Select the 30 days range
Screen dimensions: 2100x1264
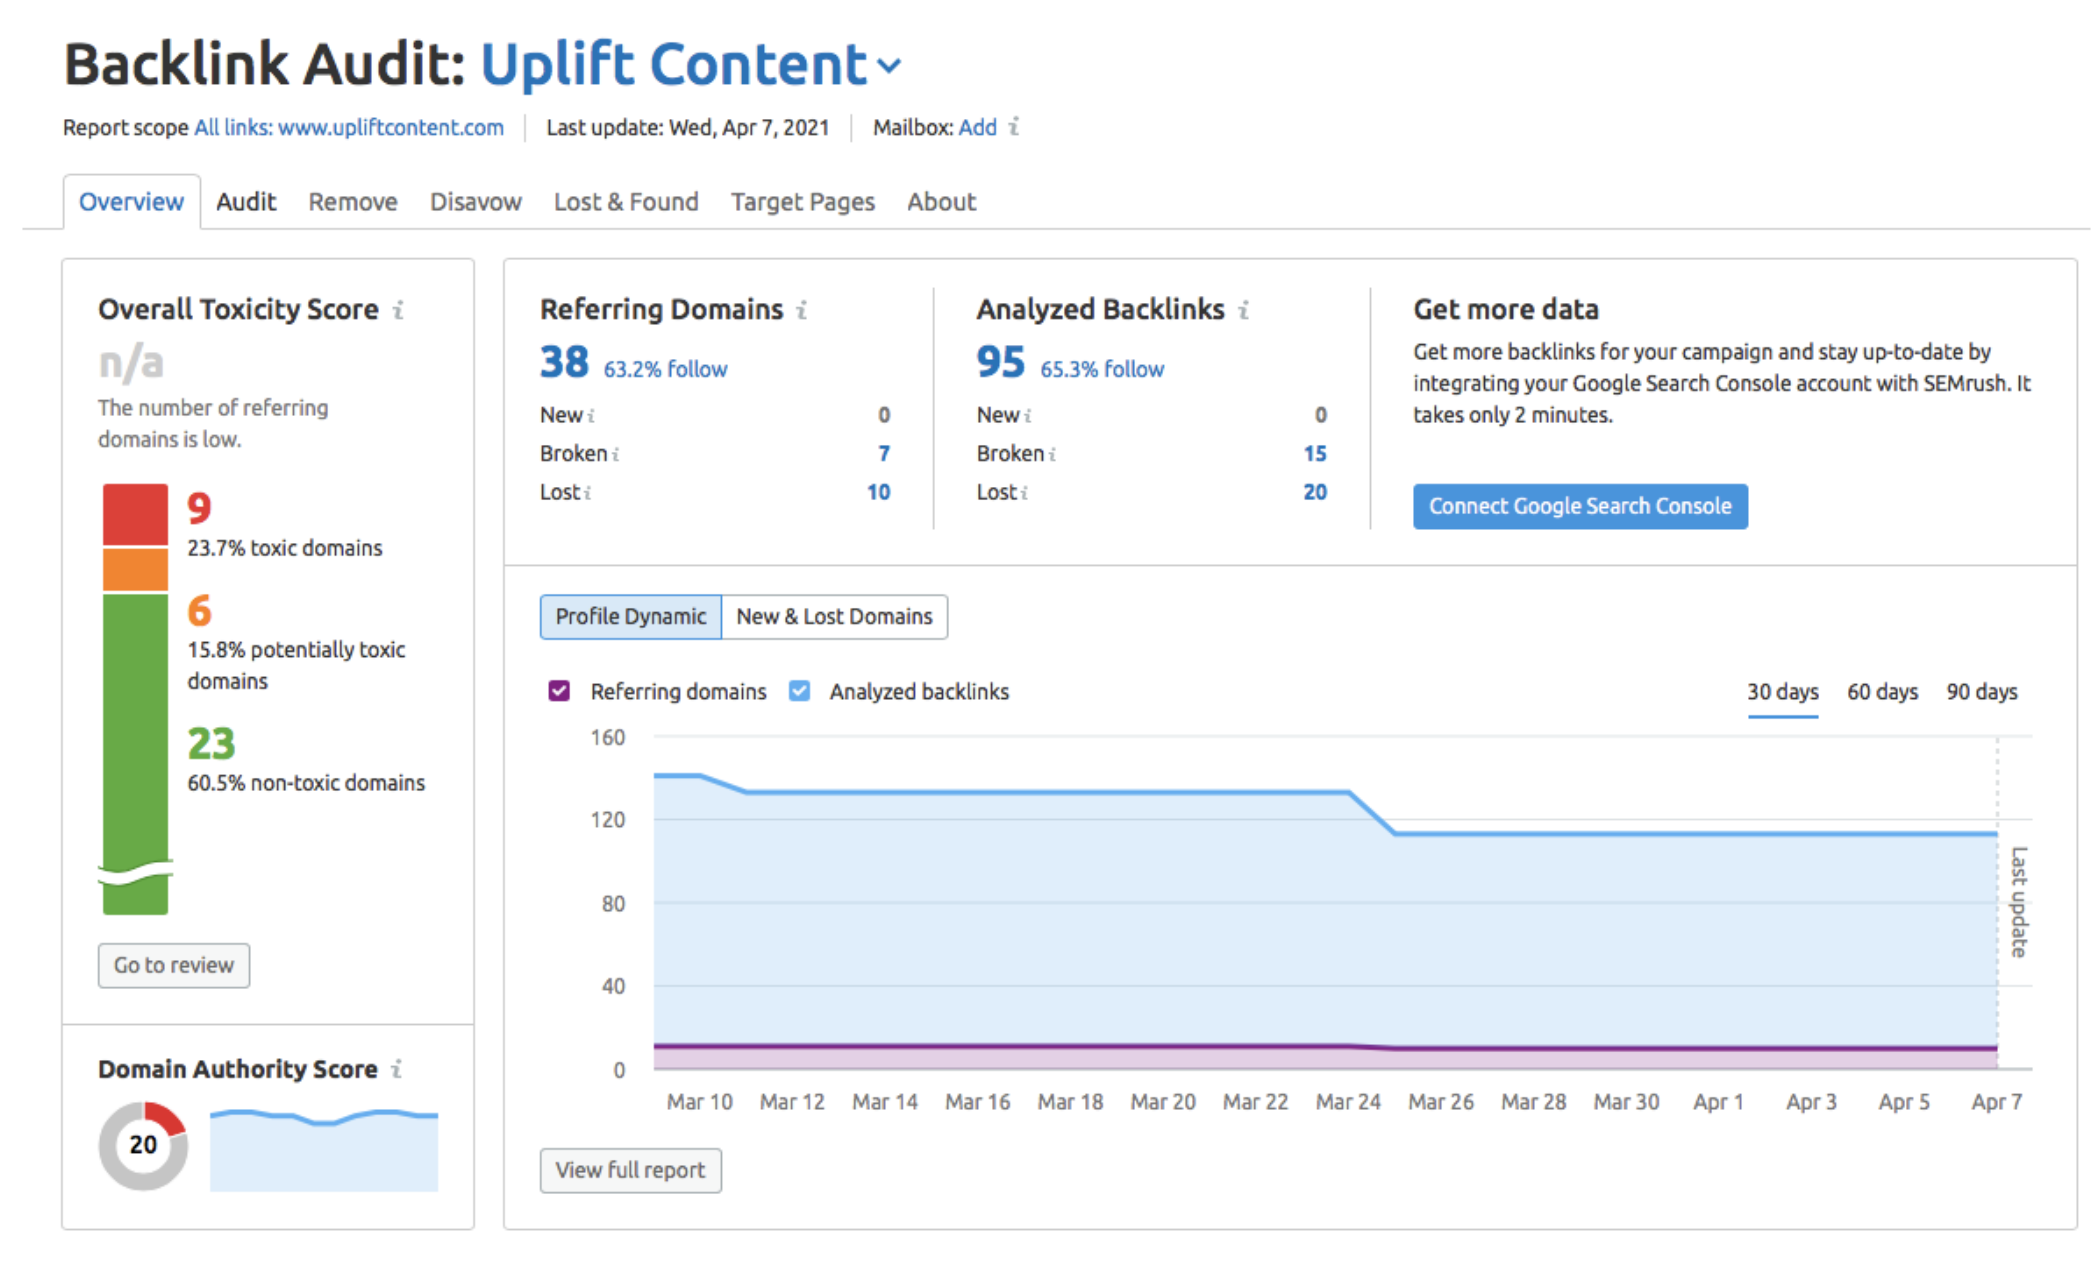pos(1783,692)
